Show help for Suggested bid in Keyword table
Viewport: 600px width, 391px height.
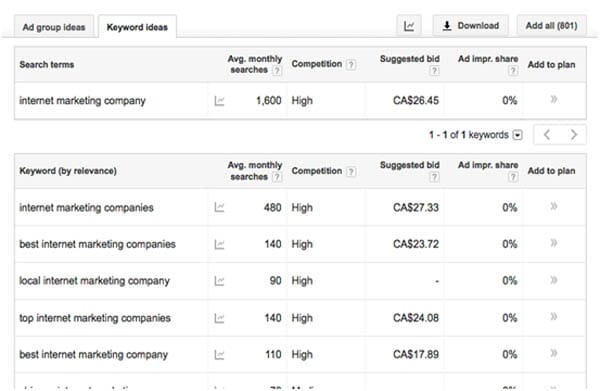tap(434, 177)
